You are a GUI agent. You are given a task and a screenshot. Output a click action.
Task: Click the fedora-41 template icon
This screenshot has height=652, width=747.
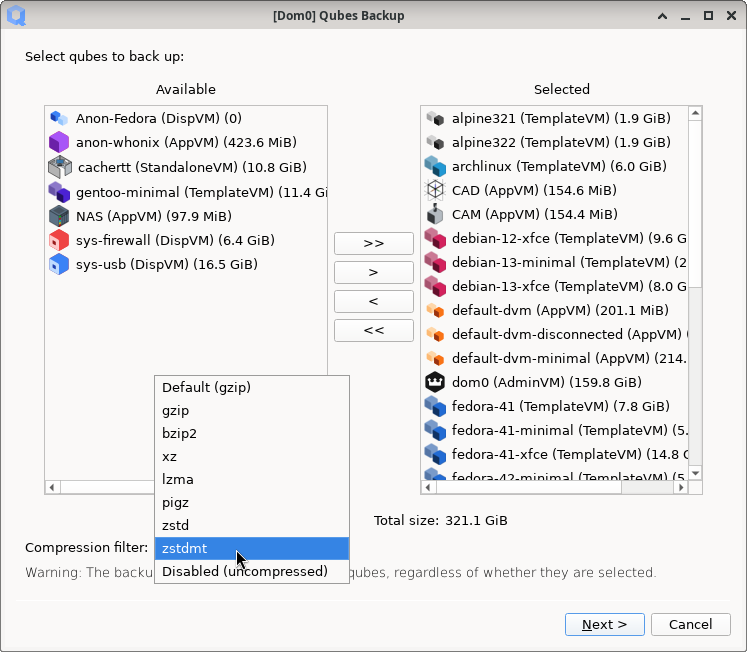pos(435,406)
